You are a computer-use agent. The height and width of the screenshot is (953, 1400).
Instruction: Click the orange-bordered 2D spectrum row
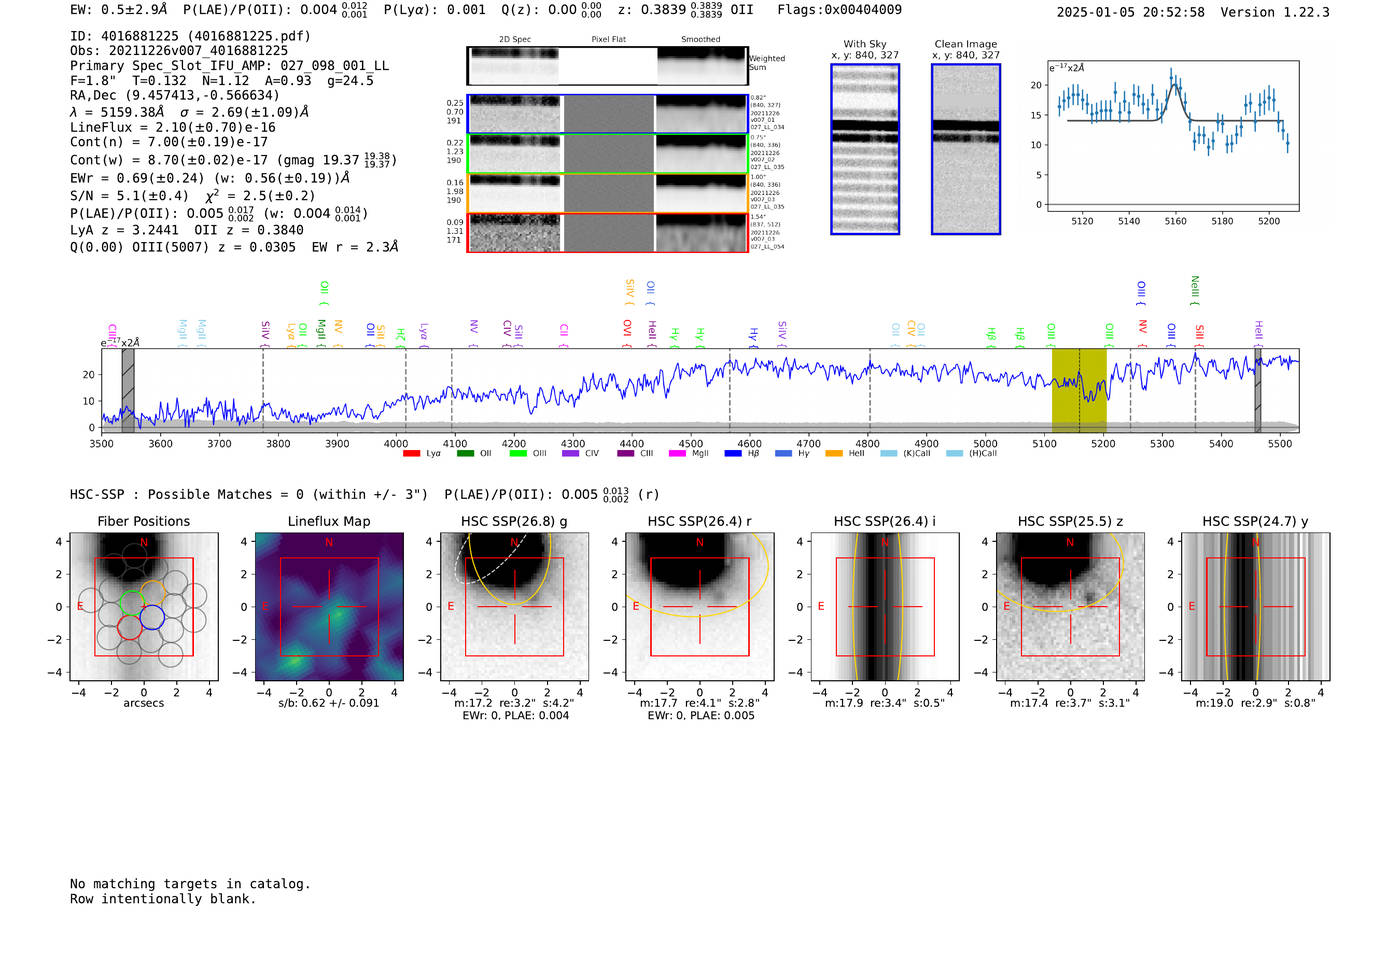point(607,193)
